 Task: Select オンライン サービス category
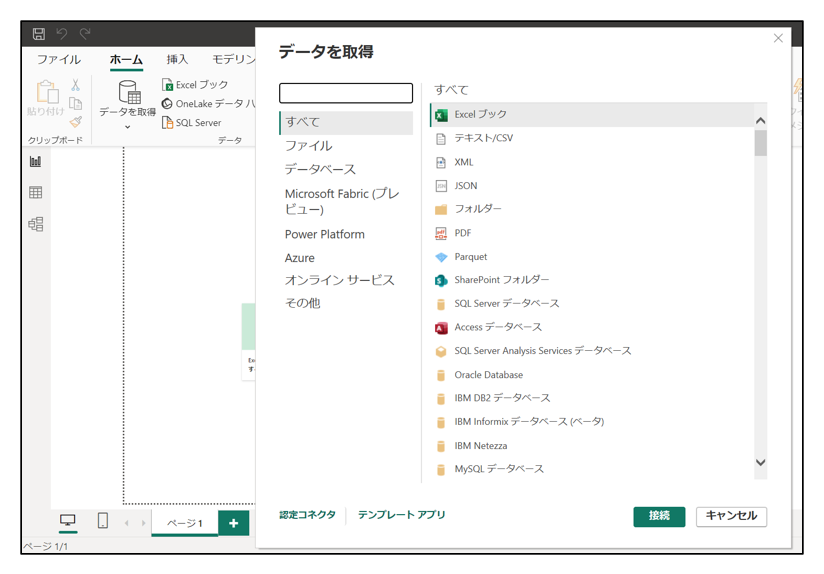[x=339, y=280]
